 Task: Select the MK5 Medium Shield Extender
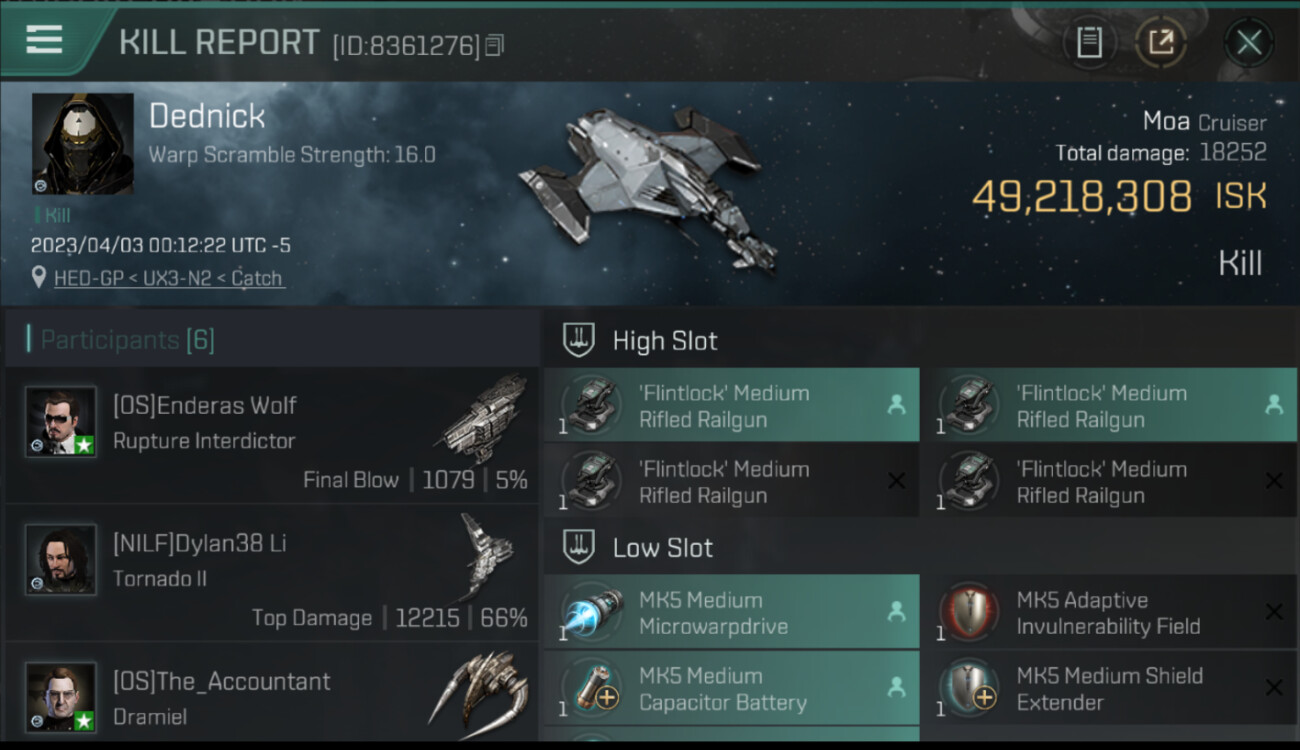(x=1108, y=689)
